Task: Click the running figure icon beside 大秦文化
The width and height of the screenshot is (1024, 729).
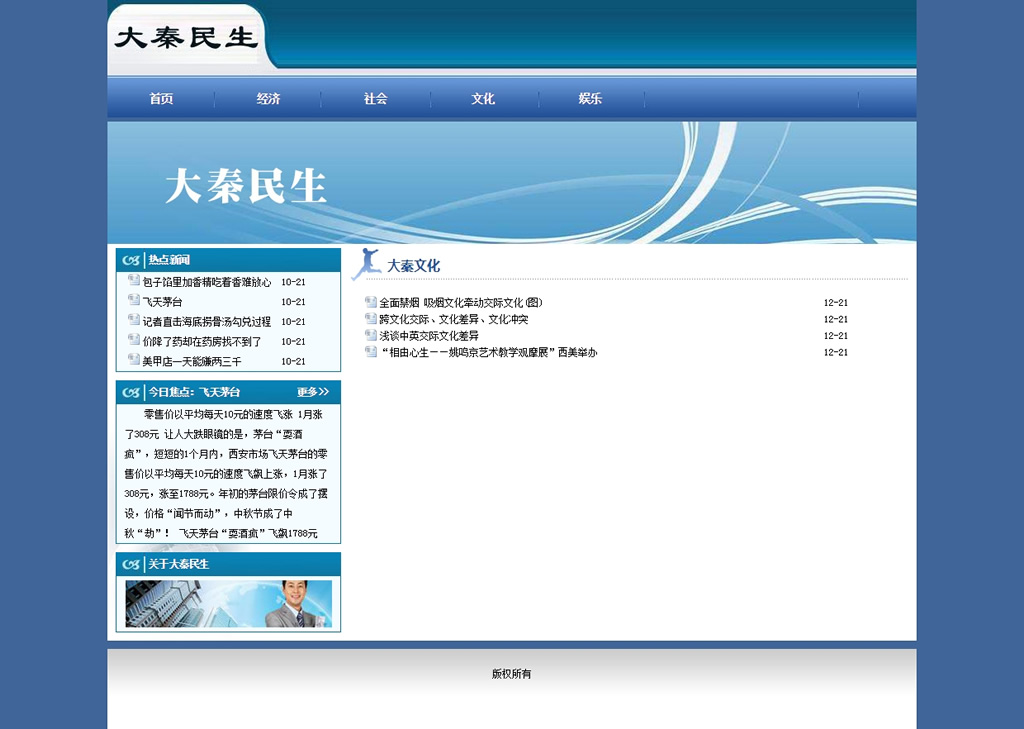Action: 366,264
